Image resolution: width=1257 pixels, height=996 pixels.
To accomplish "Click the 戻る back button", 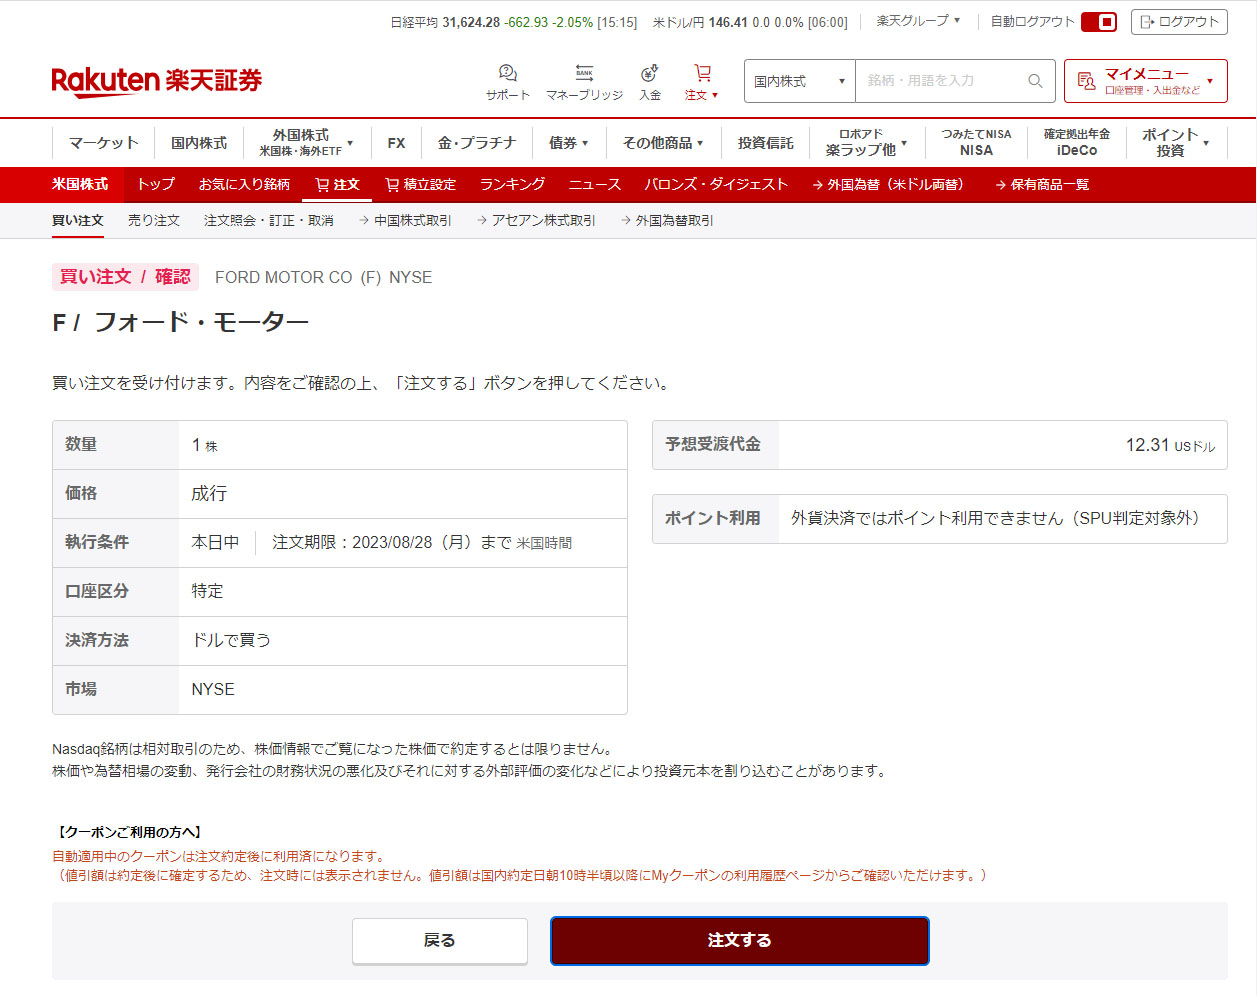I will [x=440, y=940].
